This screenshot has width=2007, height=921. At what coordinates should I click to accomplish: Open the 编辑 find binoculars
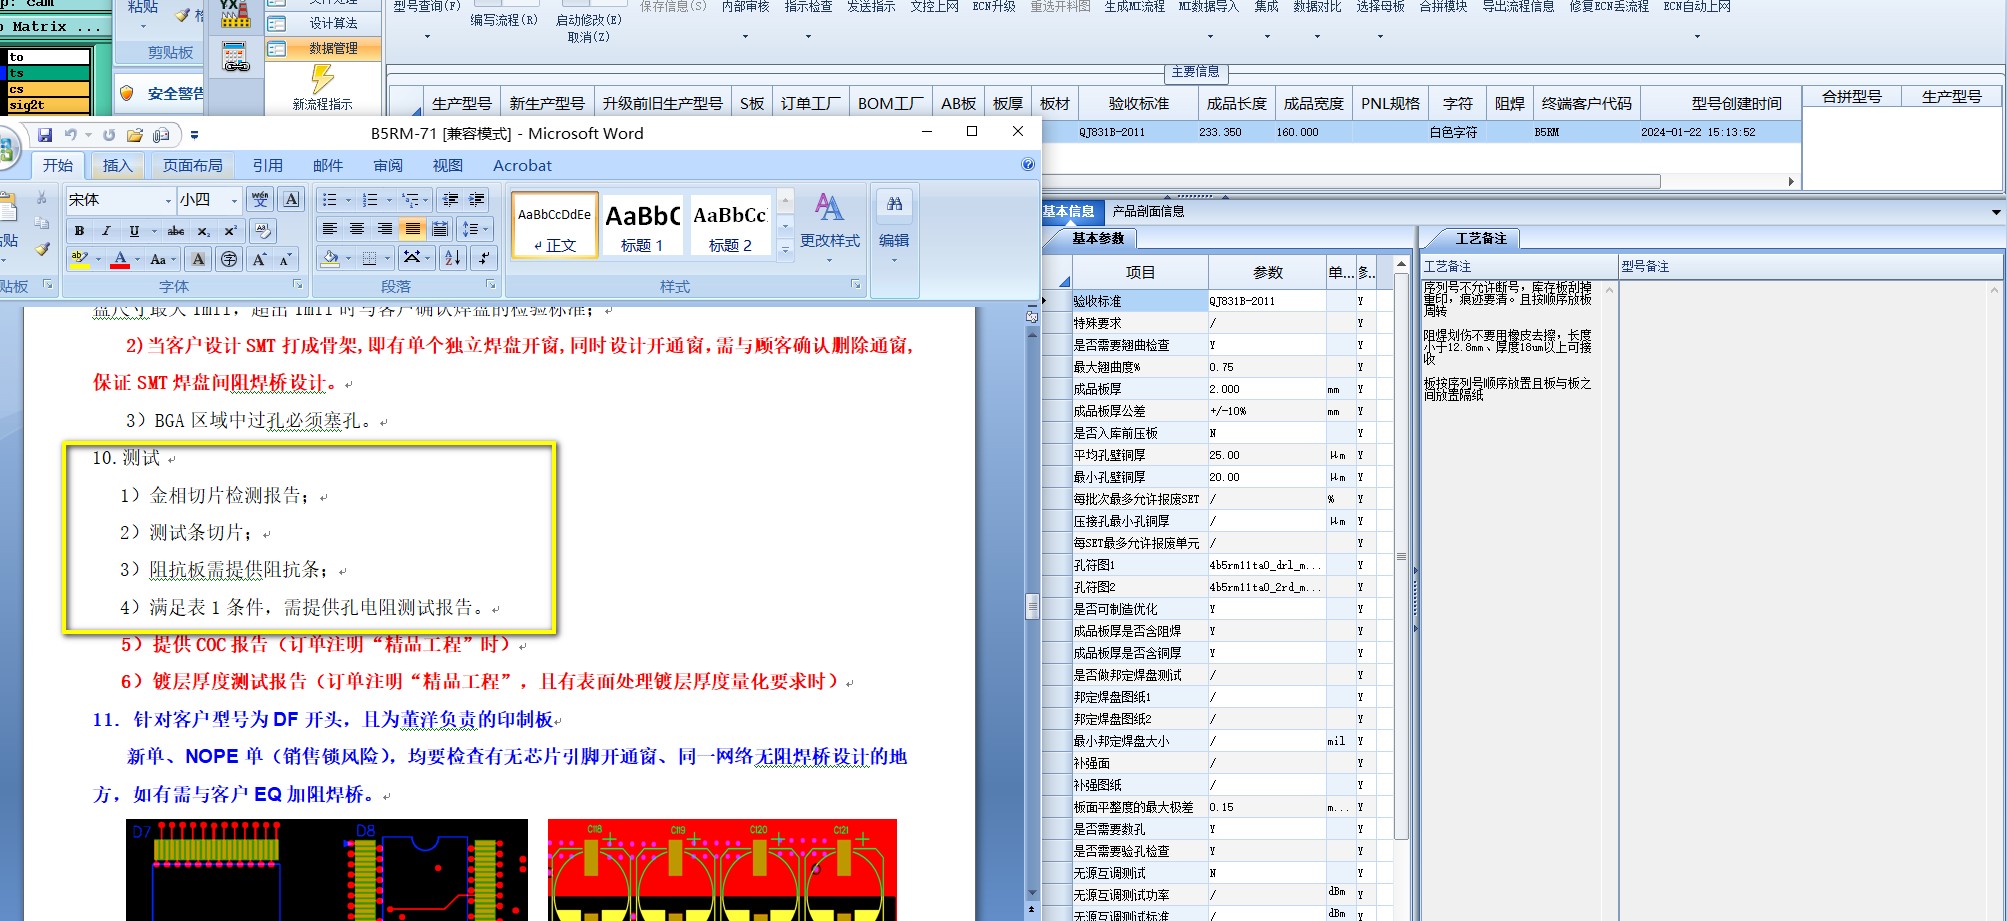894,204
